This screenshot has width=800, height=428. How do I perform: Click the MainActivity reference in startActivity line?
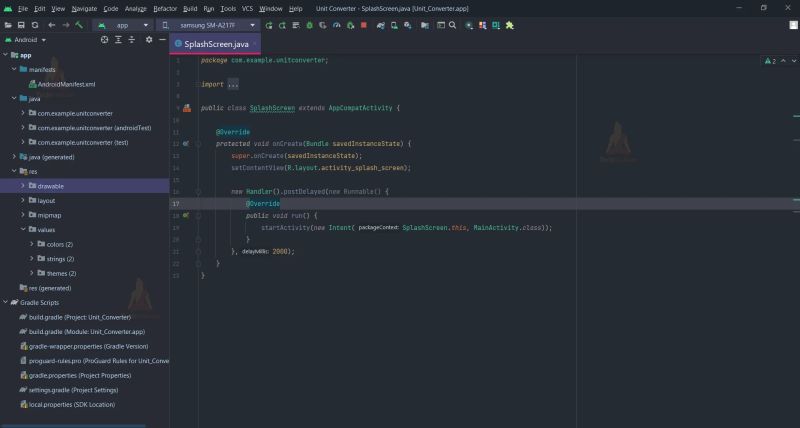pos(495,228)
